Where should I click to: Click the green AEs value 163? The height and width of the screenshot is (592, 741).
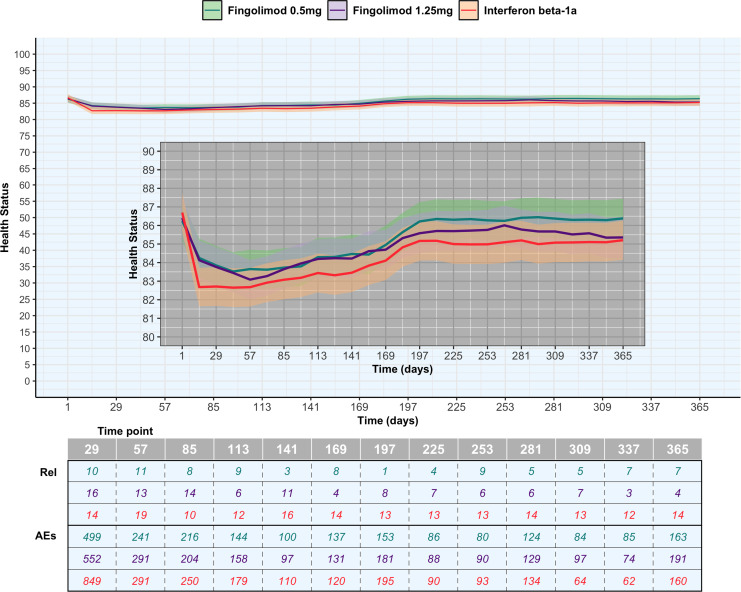[678, 537]
